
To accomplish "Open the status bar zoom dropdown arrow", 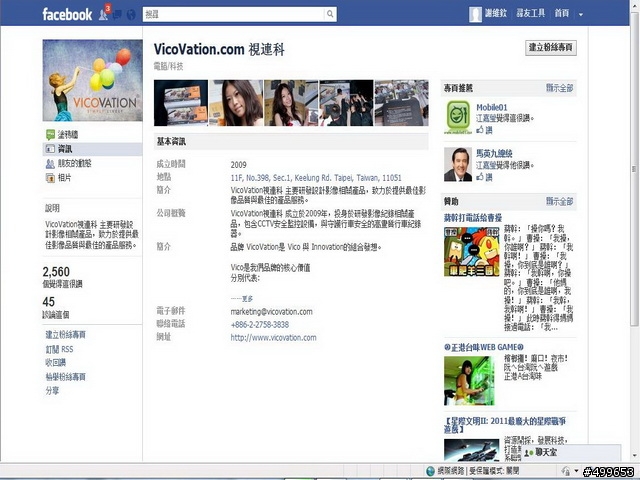I will [x=576, y=471].
